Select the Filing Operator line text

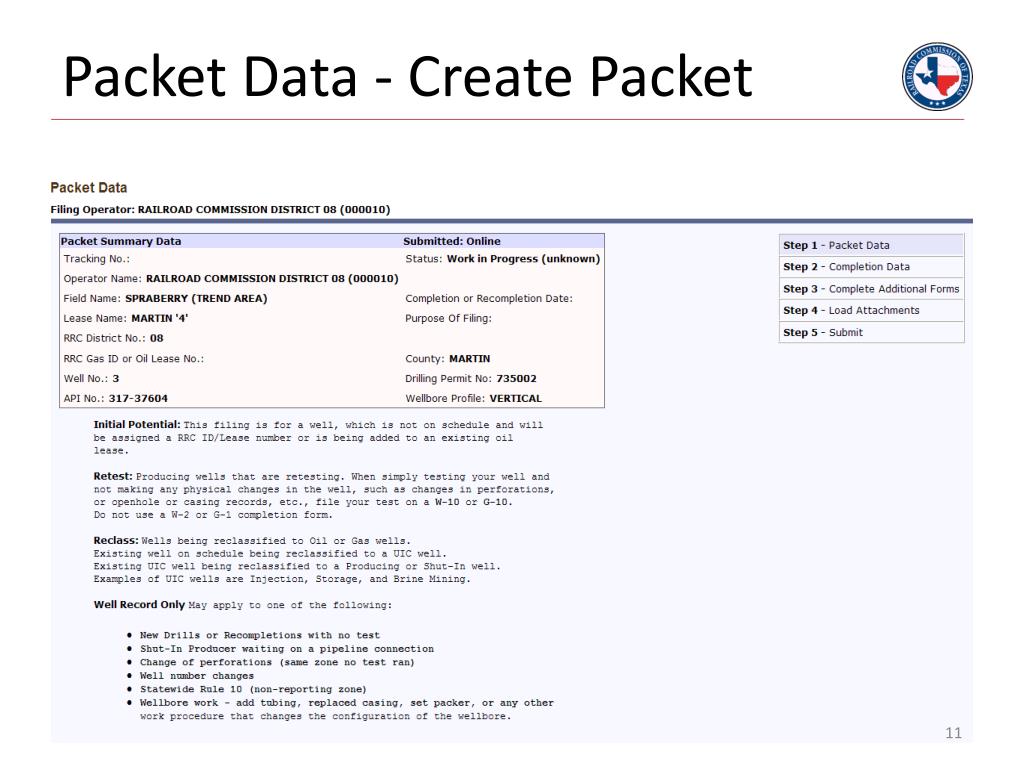pyautogui.click(x=220, y=210)
